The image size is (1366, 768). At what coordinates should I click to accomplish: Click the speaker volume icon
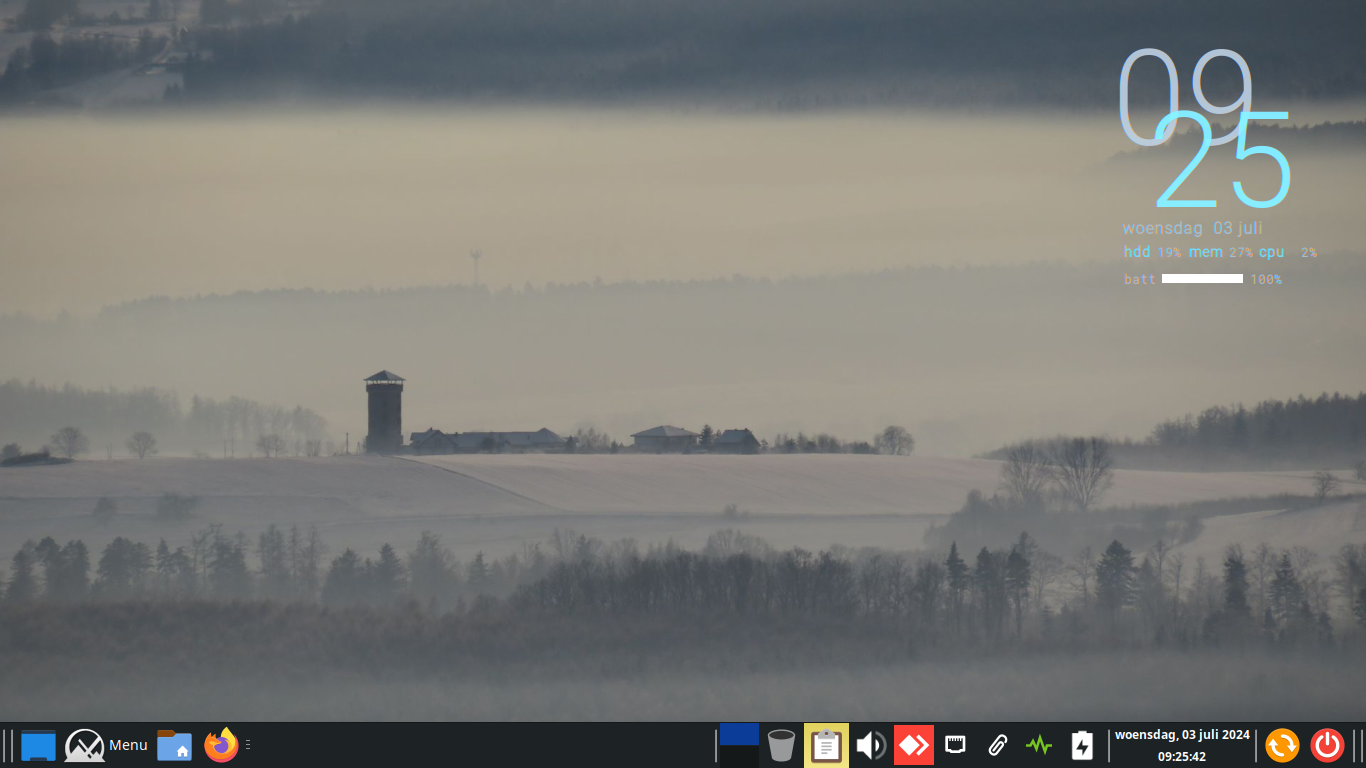point(870,745)
